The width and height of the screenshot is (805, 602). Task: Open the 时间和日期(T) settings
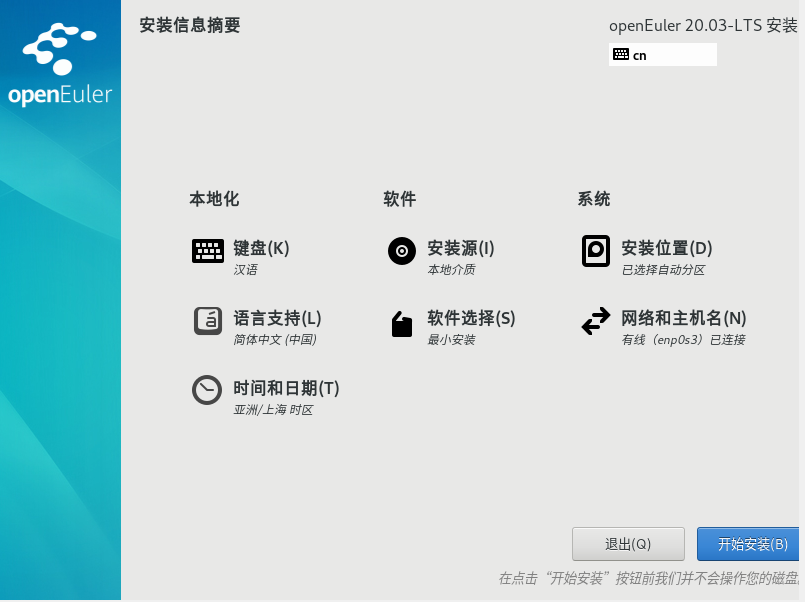coord(286,388)
